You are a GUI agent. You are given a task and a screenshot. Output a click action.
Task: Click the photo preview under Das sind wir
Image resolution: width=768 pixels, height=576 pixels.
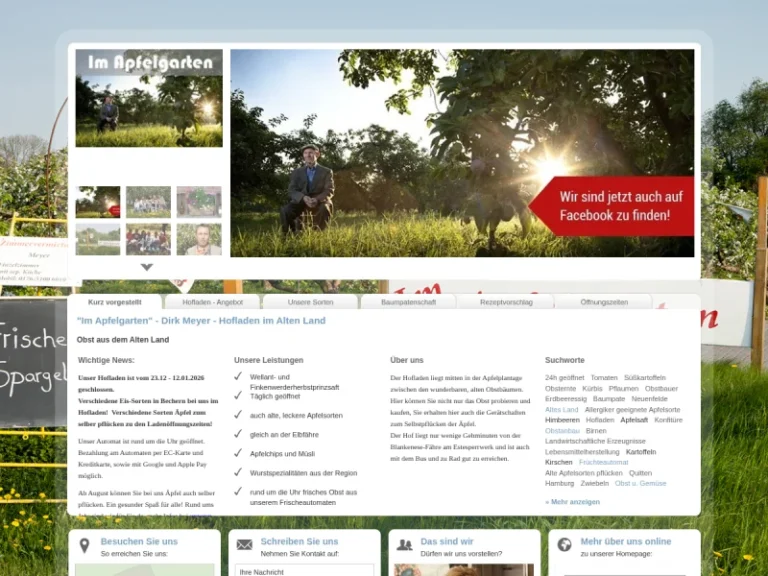pyautogui.click(x=463, y=570)
